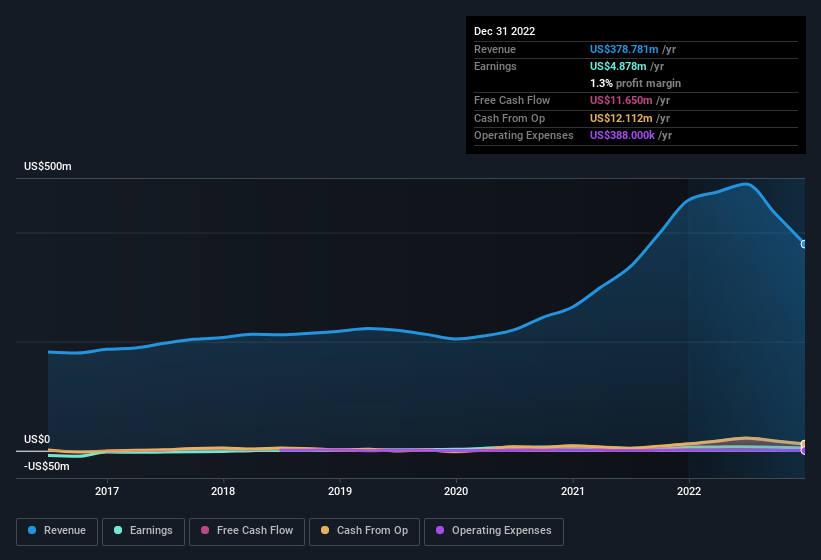Viewport: 821px width, 560px height.
Task: Click the US$378.781m revenue value
Action: click(x=624, y=49)
